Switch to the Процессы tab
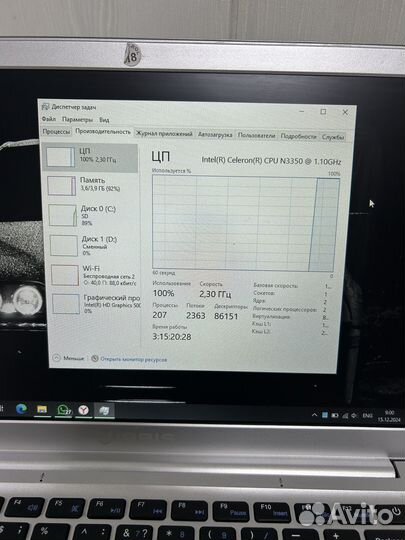 coord(56,132)
